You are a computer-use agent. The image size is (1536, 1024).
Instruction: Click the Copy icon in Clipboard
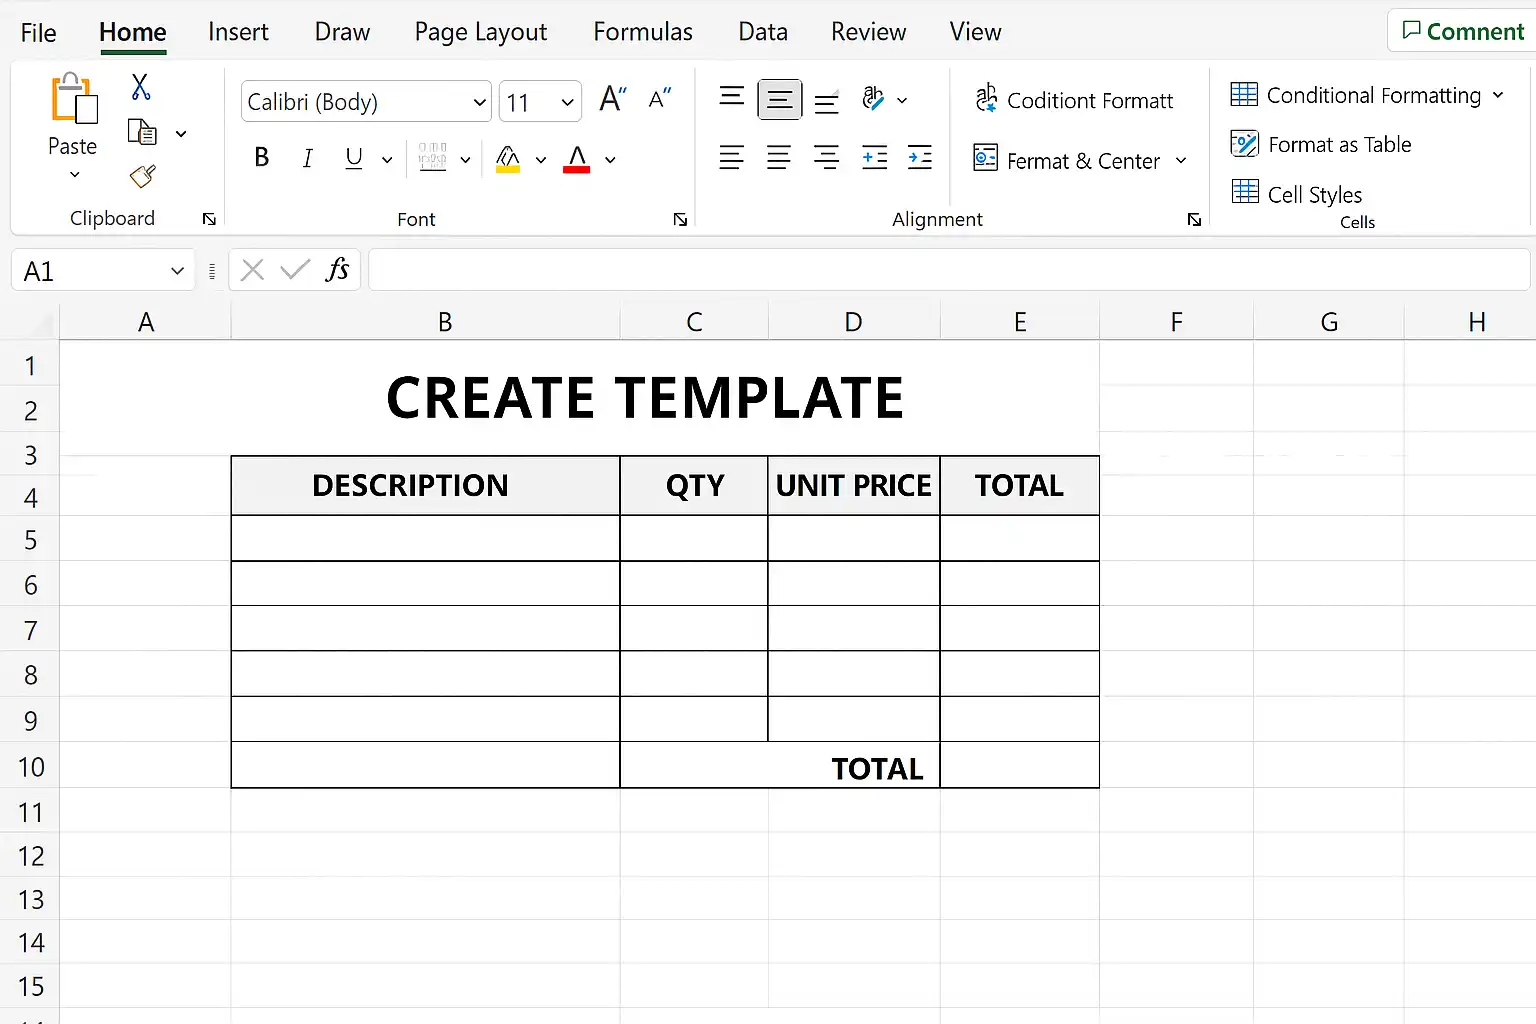[143, 132]
